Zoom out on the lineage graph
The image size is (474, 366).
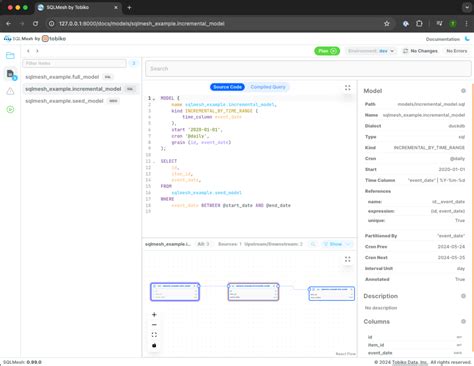click(154, 325)
